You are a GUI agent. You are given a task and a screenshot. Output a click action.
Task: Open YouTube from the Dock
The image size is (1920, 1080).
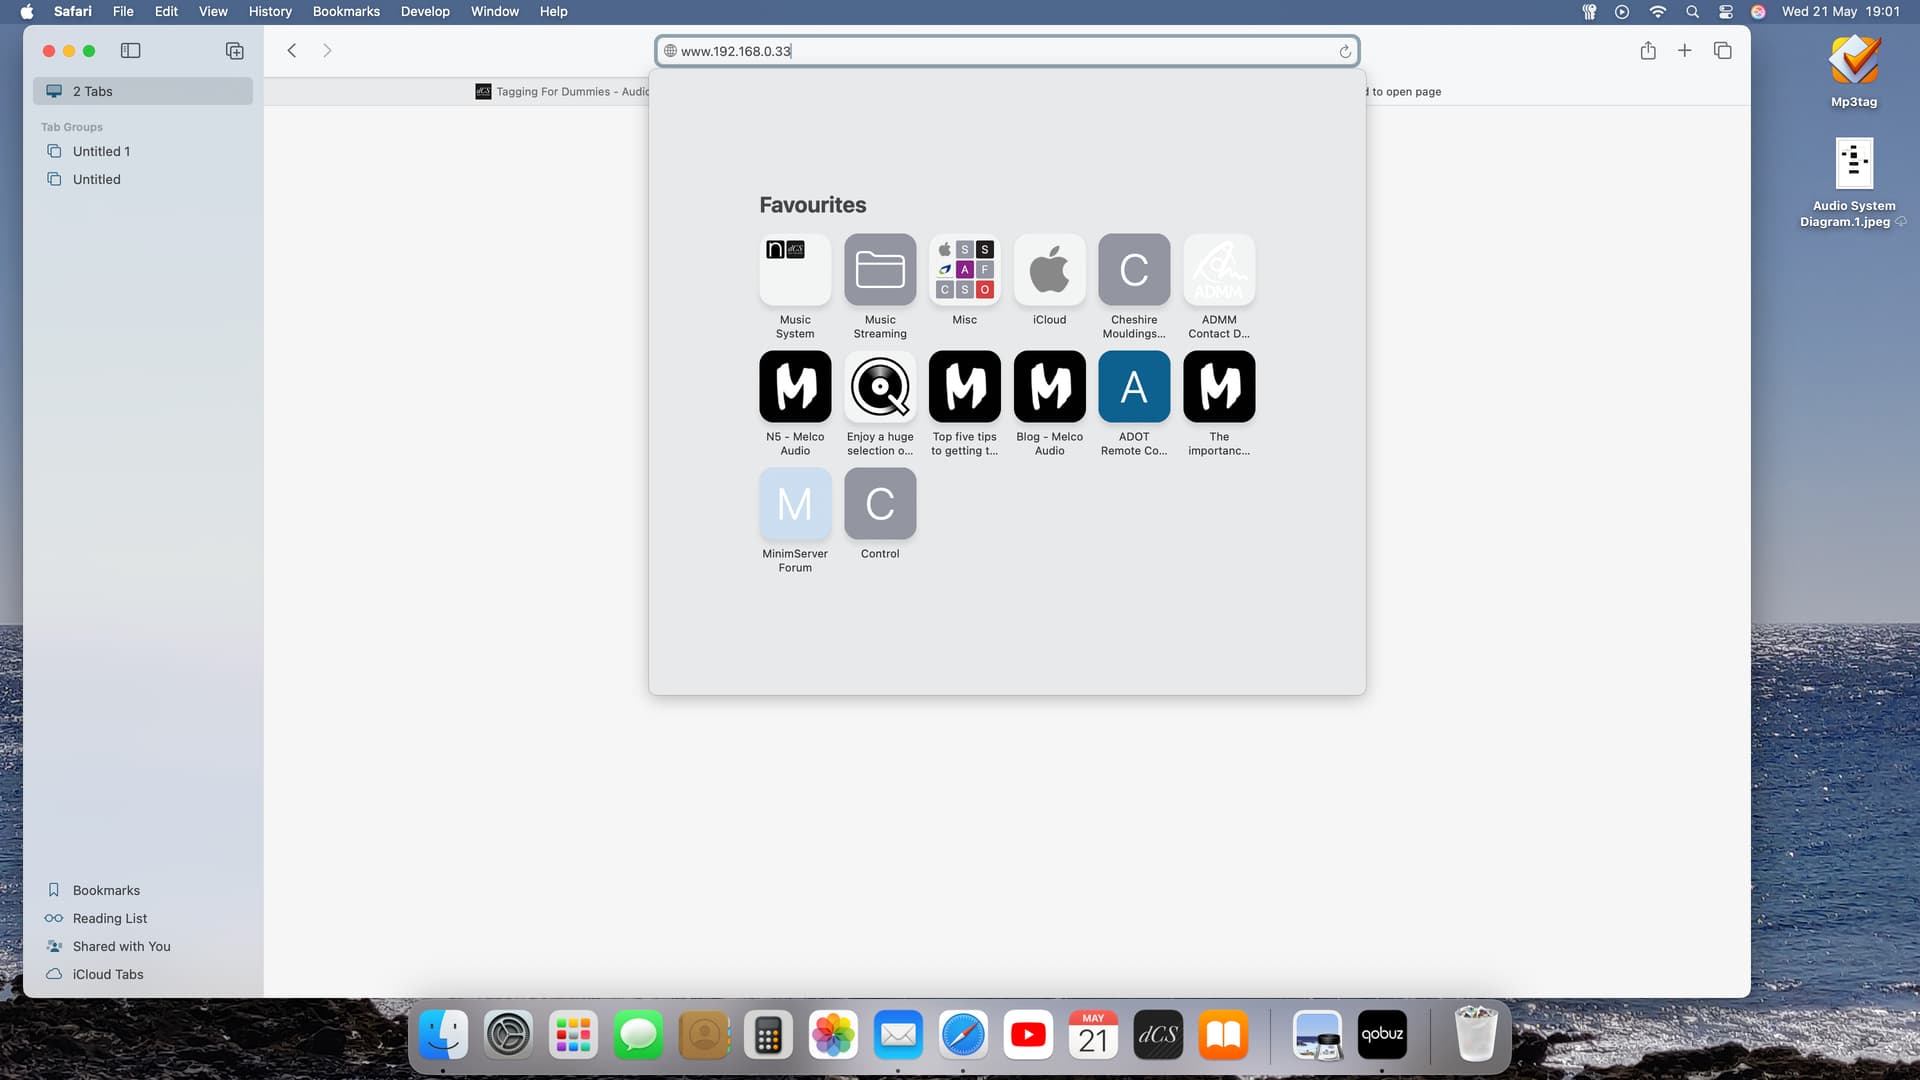[1028, 1035]
